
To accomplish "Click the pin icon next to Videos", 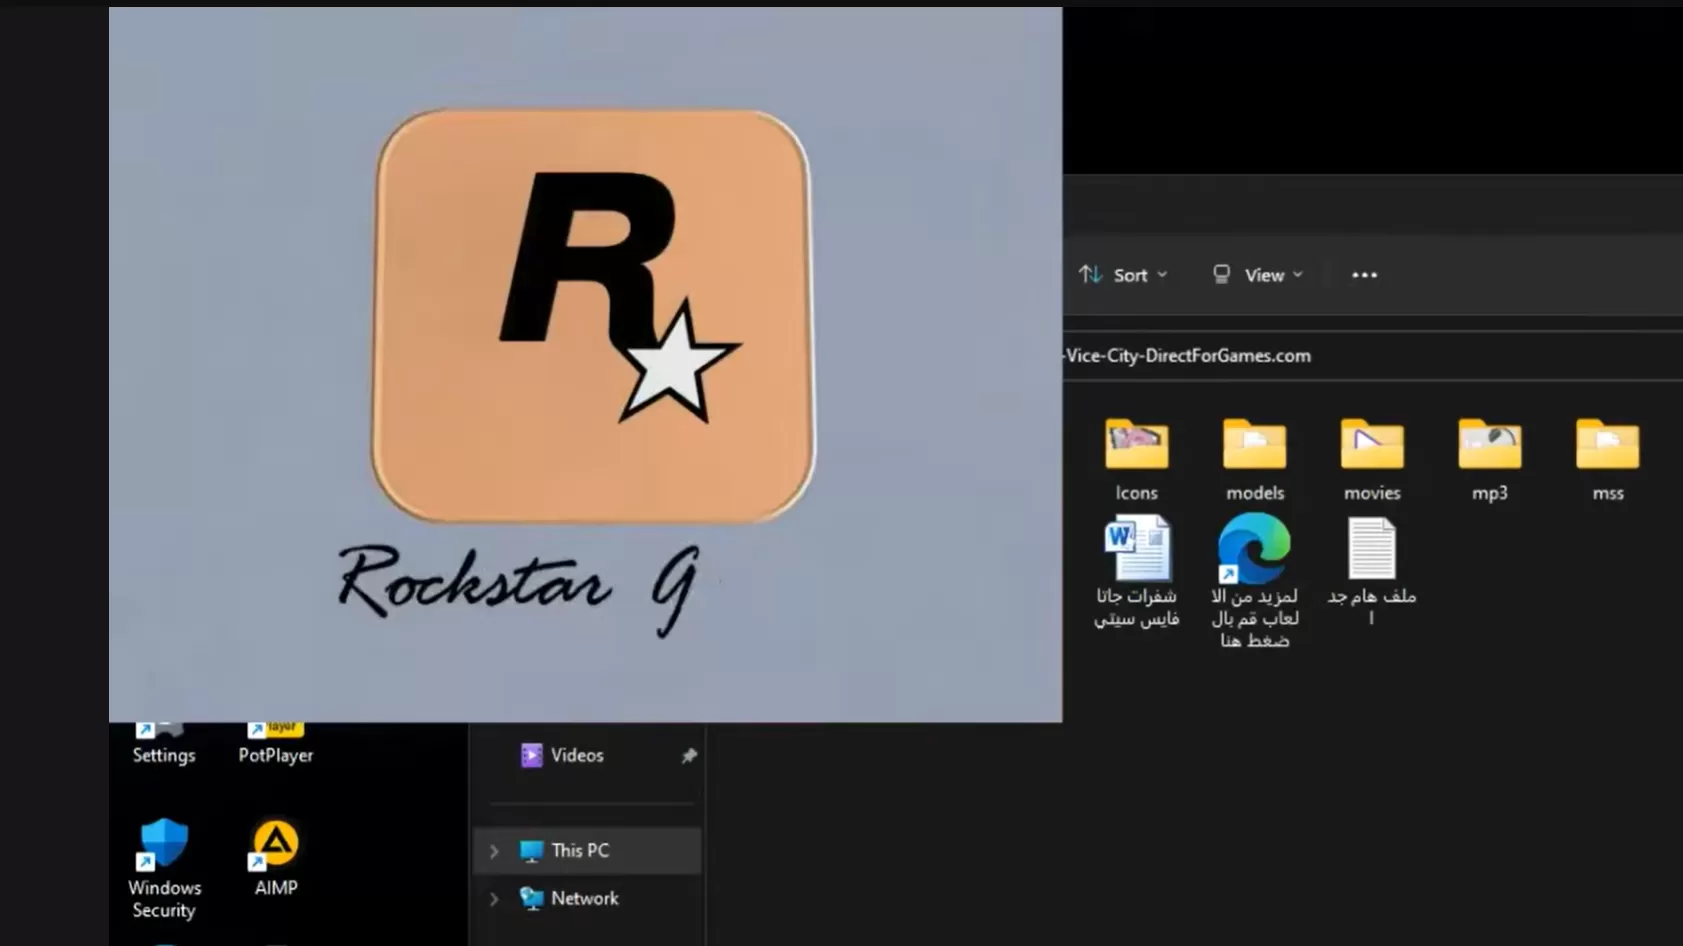I will point(689,756).
